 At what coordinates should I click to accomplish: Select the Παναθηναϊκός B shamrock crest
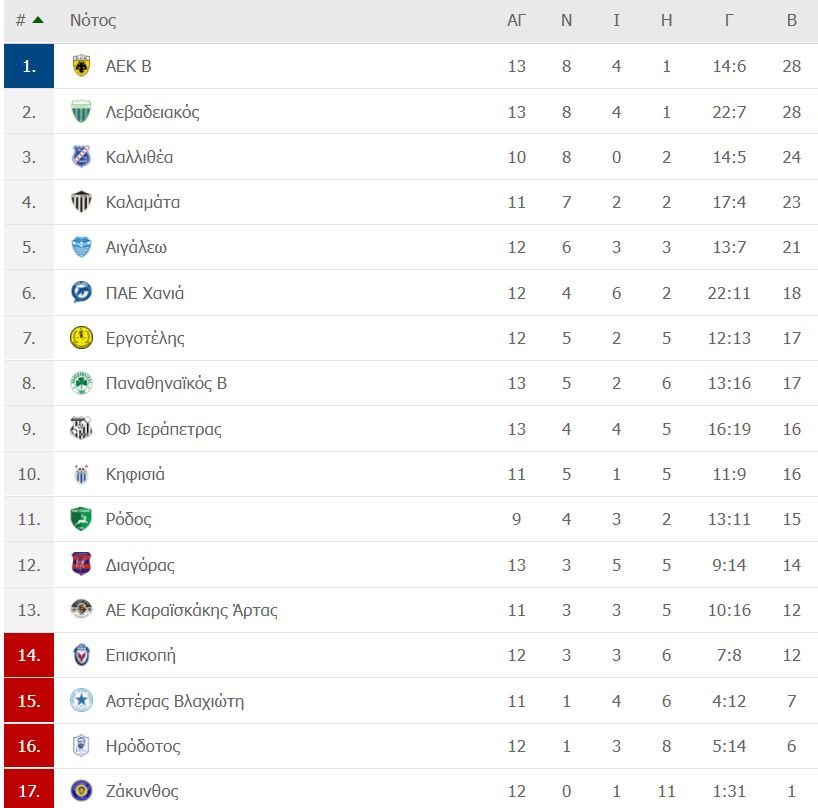pos(81,383)
